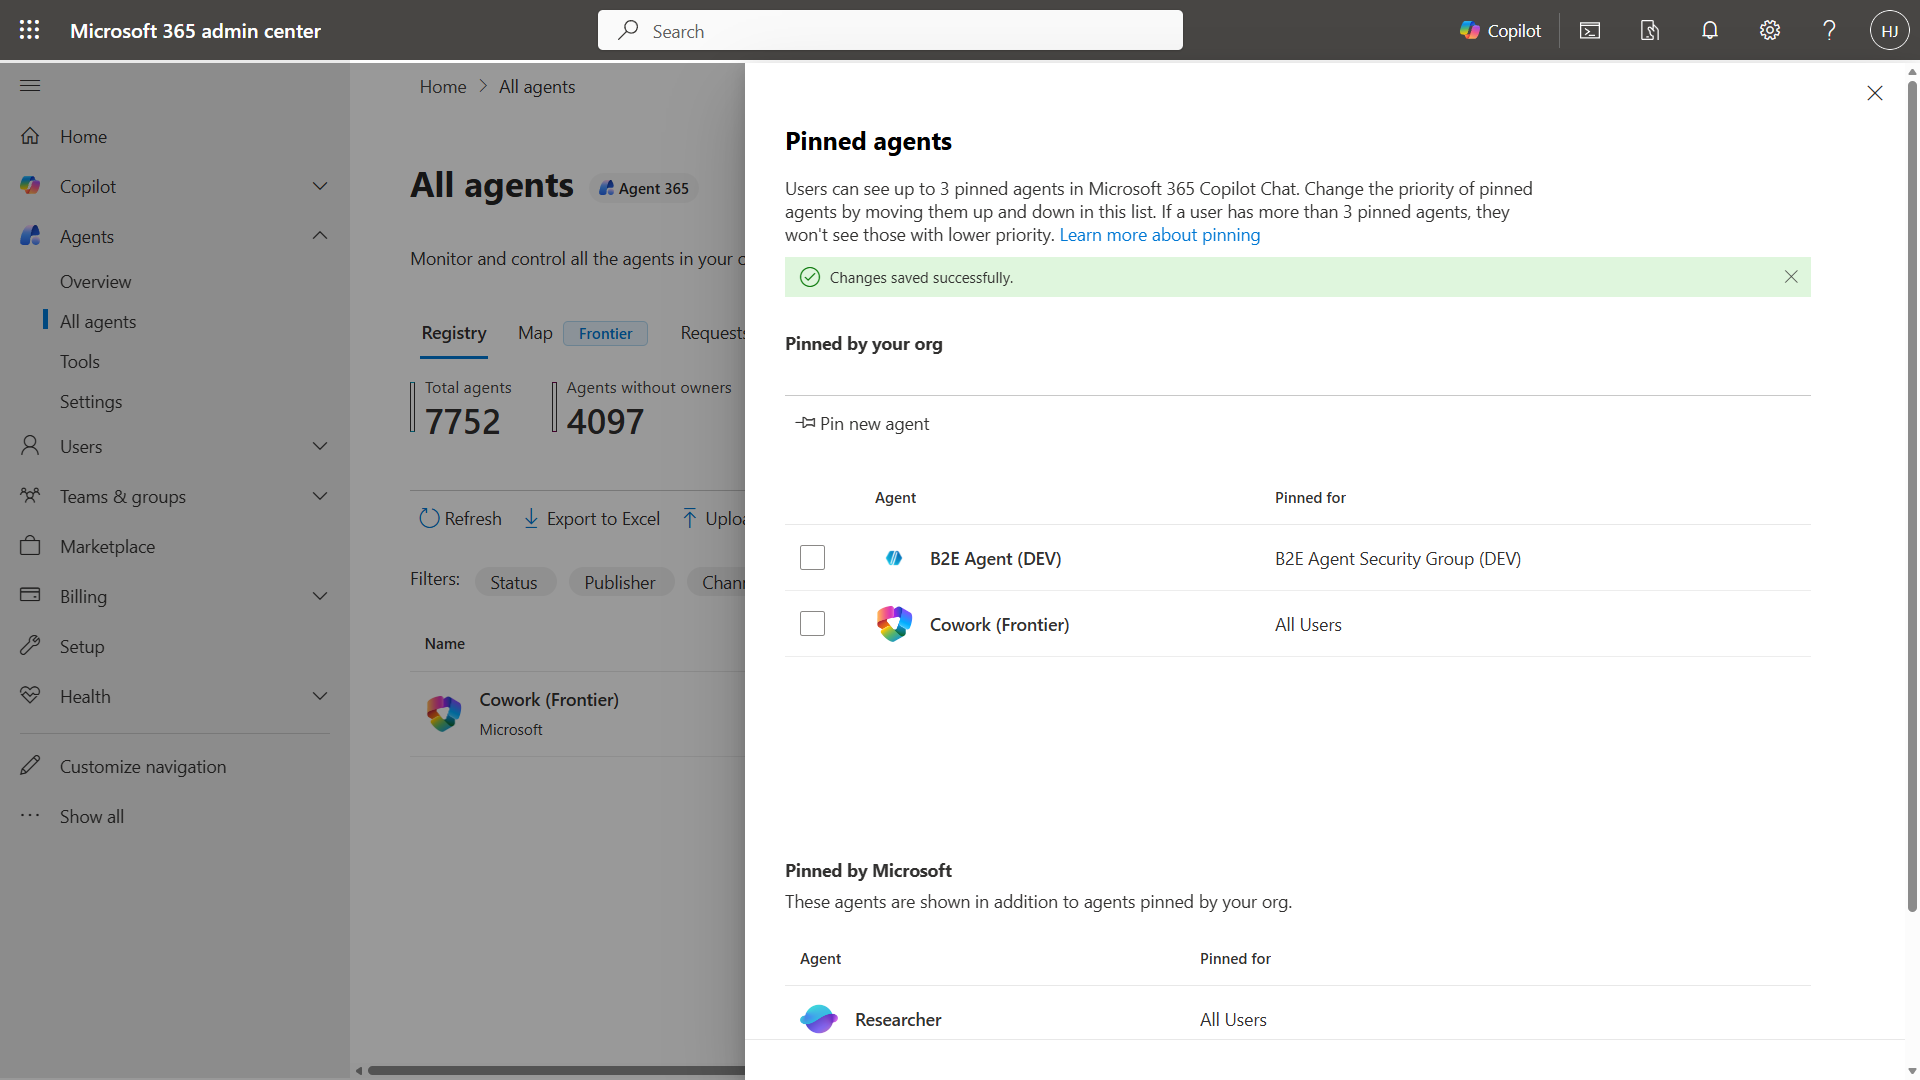Click Customize navigation
Screen dimensions: 1920x1080
tap(143, 767)
